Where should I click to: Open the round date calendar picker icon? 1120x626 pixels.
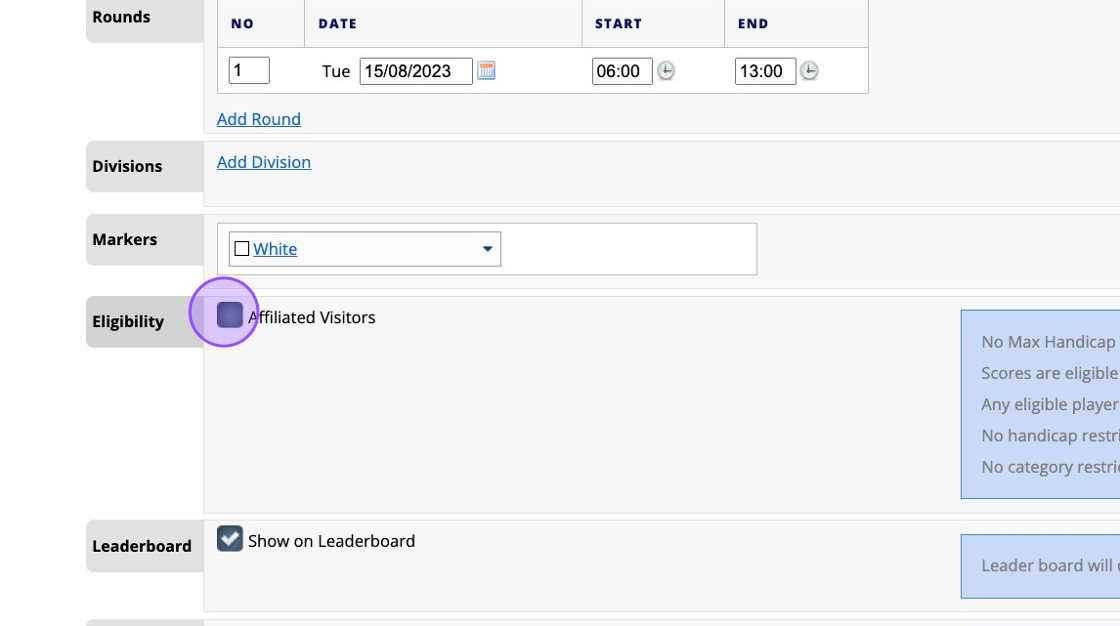(x=486, y=71)
